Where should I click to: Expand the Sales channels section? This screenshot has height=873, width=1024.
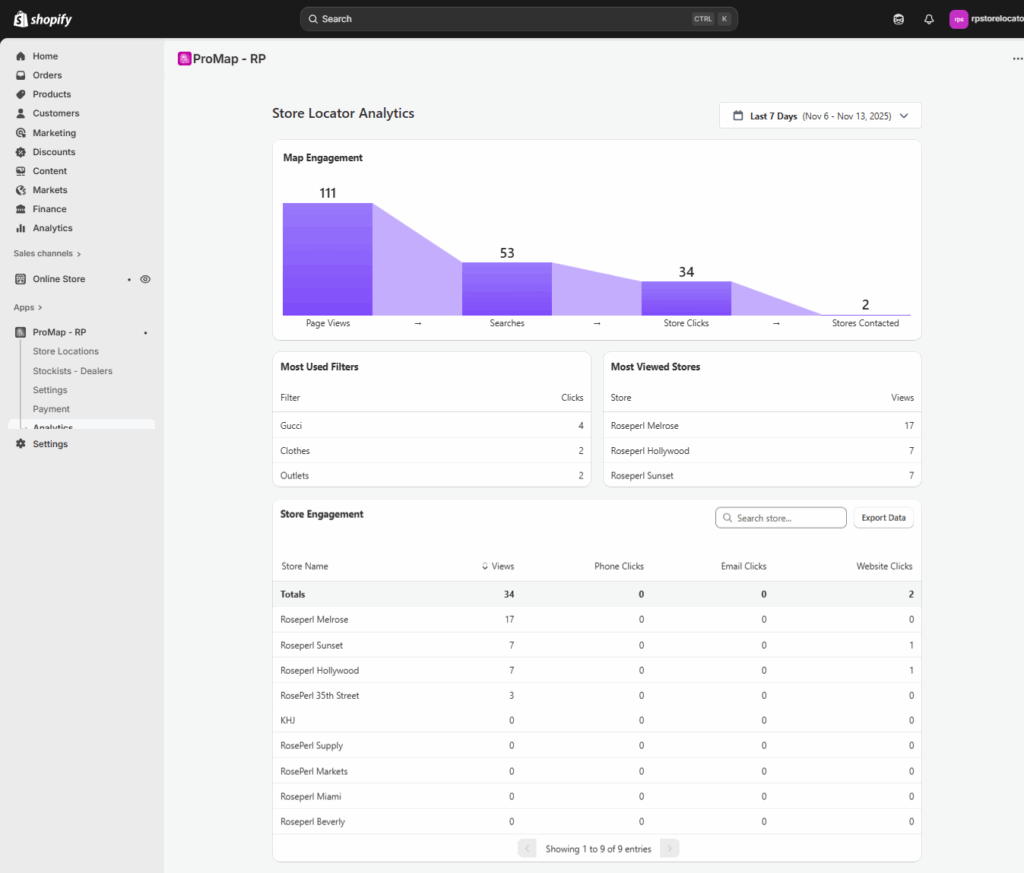tap(47, 254)
